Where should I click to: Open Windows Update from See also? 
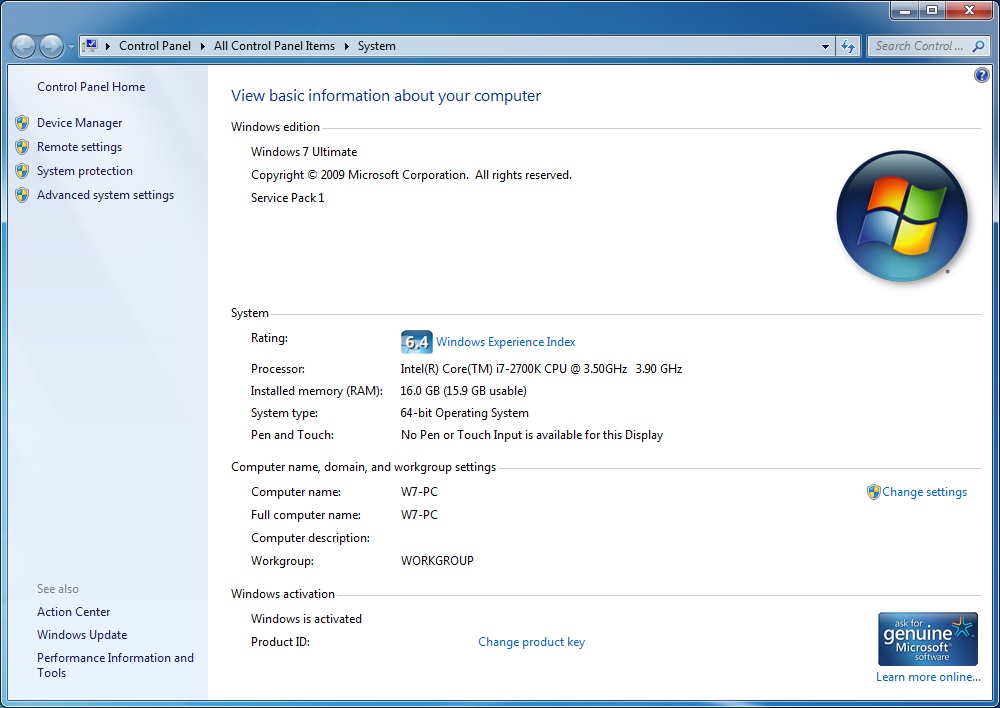click(x=82, y=635)
